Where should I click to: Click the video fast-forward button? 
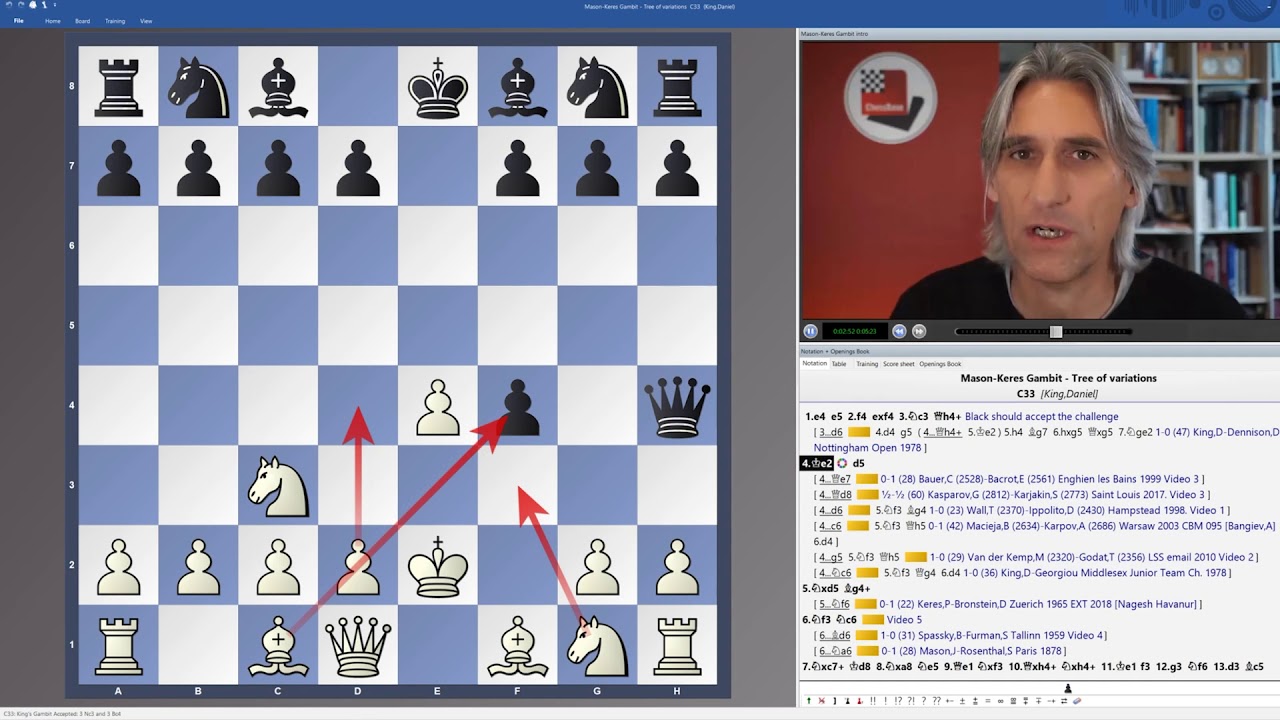pos(919,331)
